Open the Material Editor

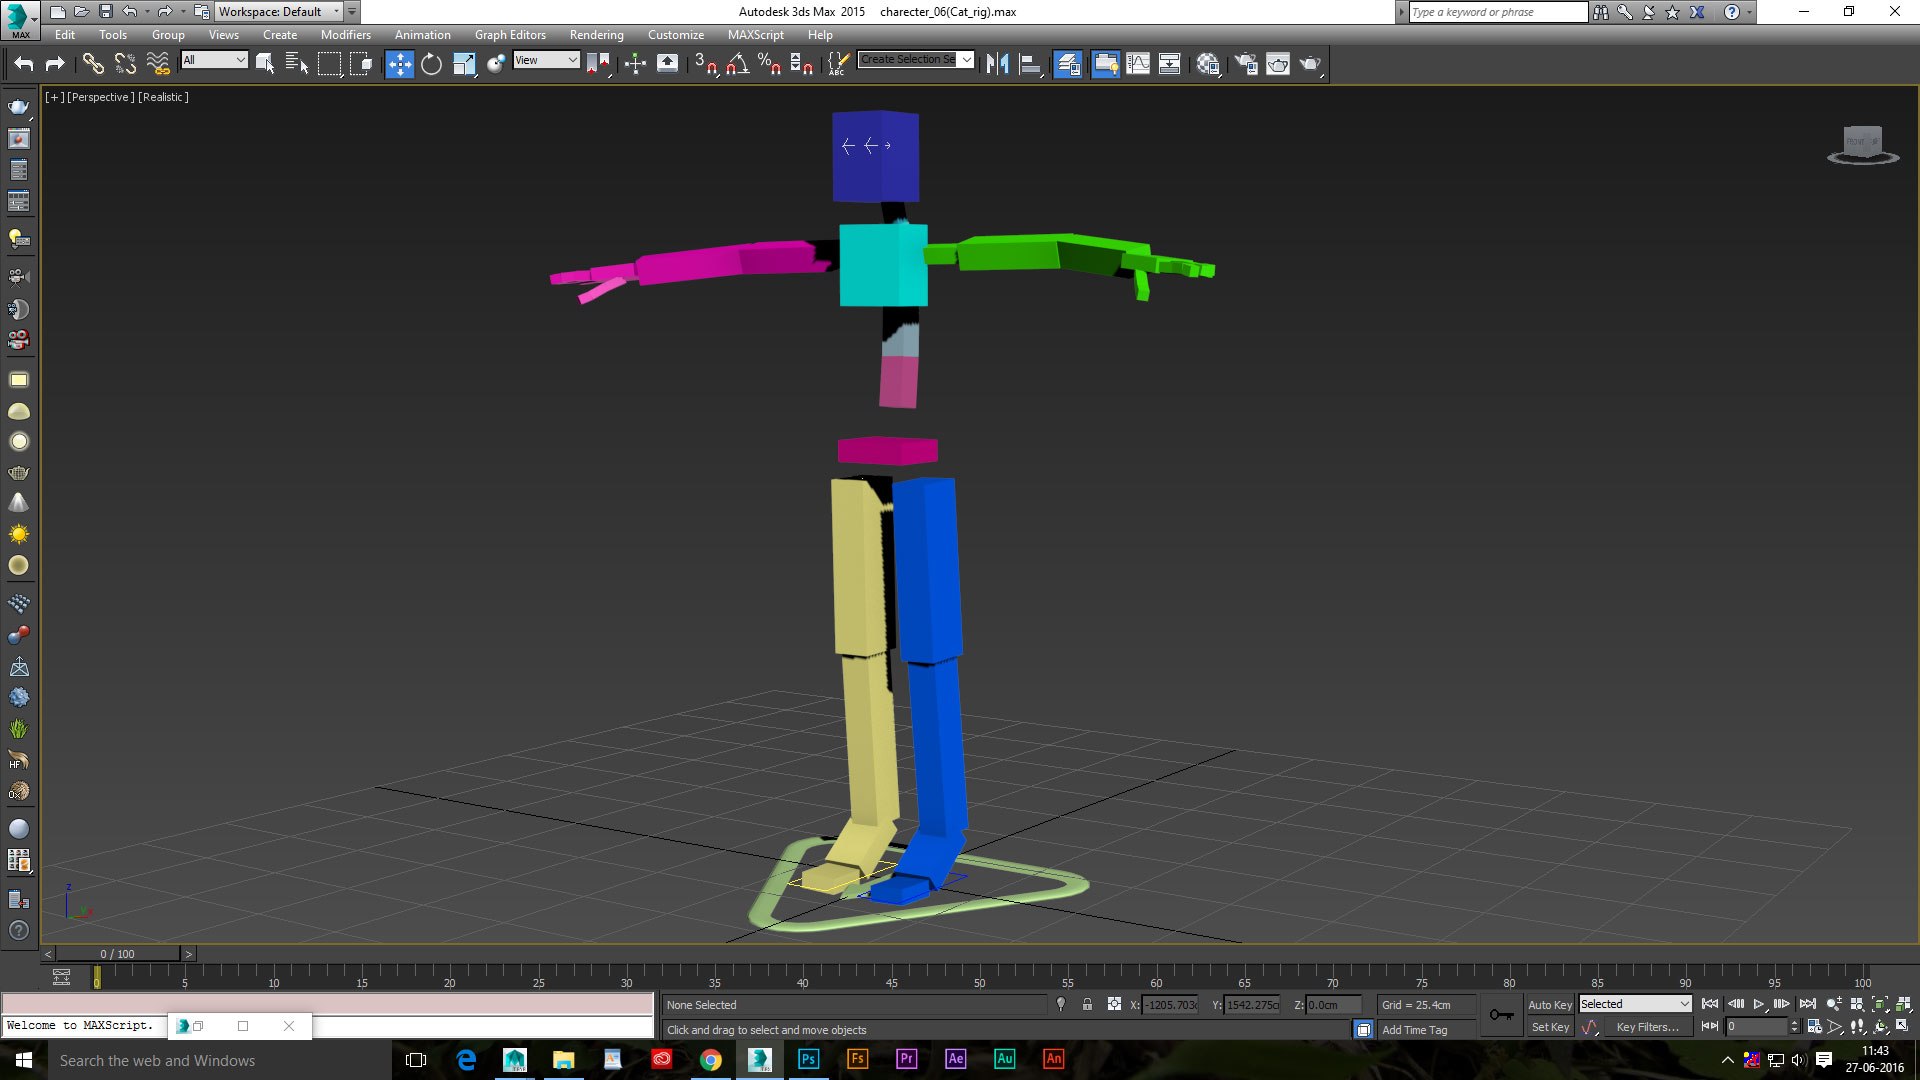pyautogui.click(x=1208, y=64)
